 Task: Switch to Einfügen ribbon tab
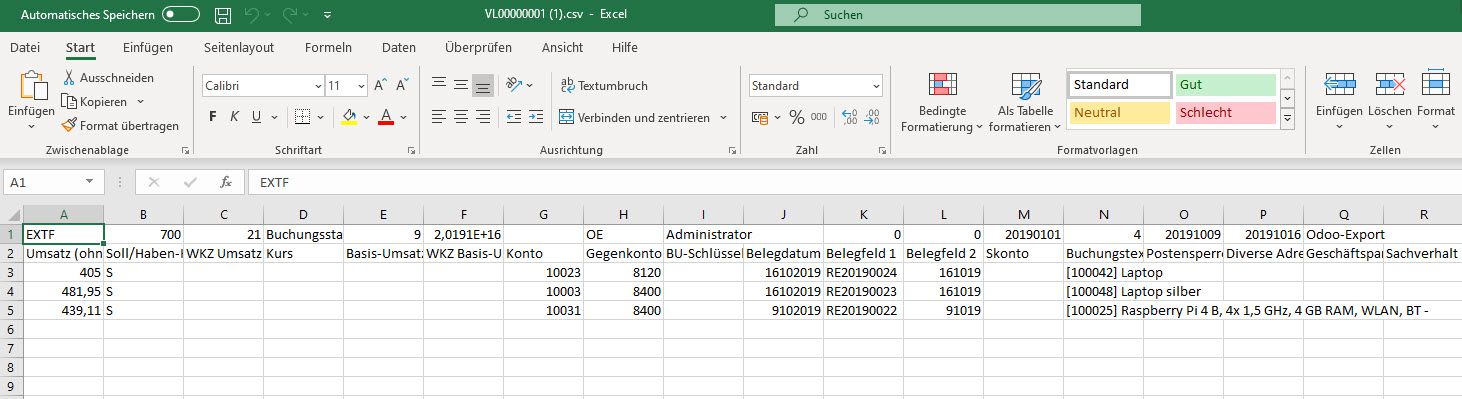[148, 47]
